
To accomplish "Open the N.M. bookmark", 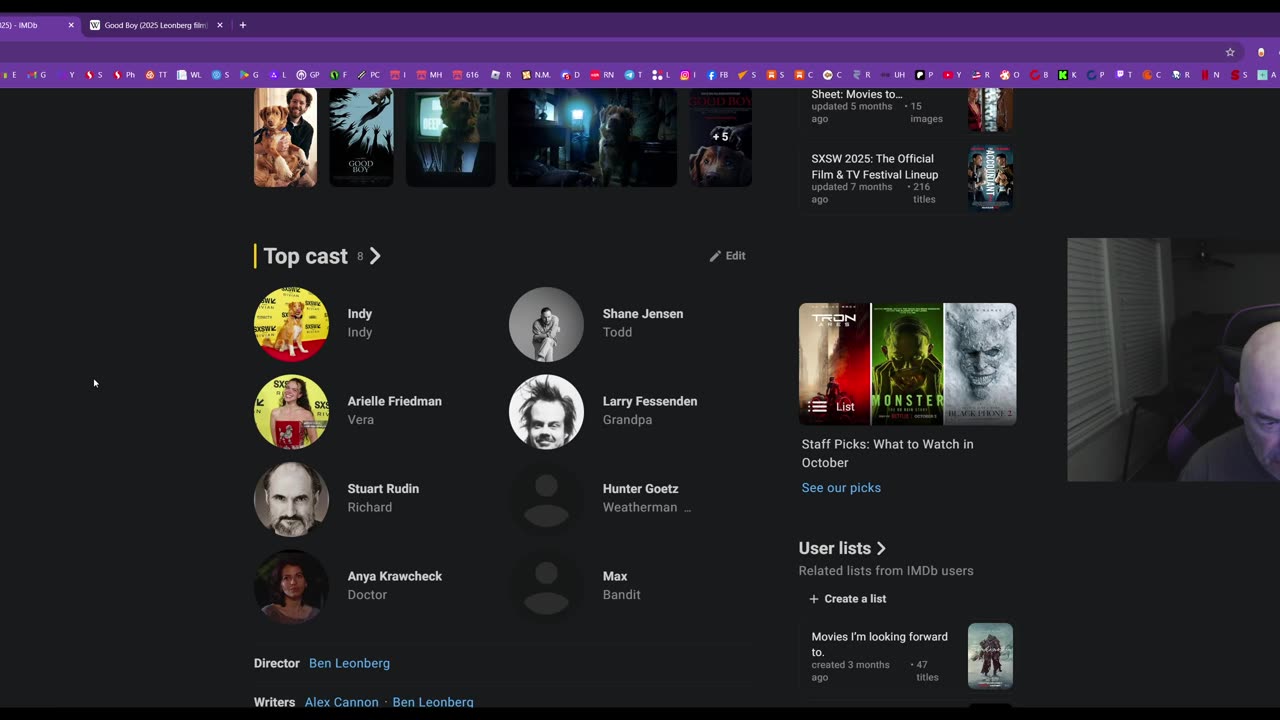I will pyautogui.click(x=536, y=75).
